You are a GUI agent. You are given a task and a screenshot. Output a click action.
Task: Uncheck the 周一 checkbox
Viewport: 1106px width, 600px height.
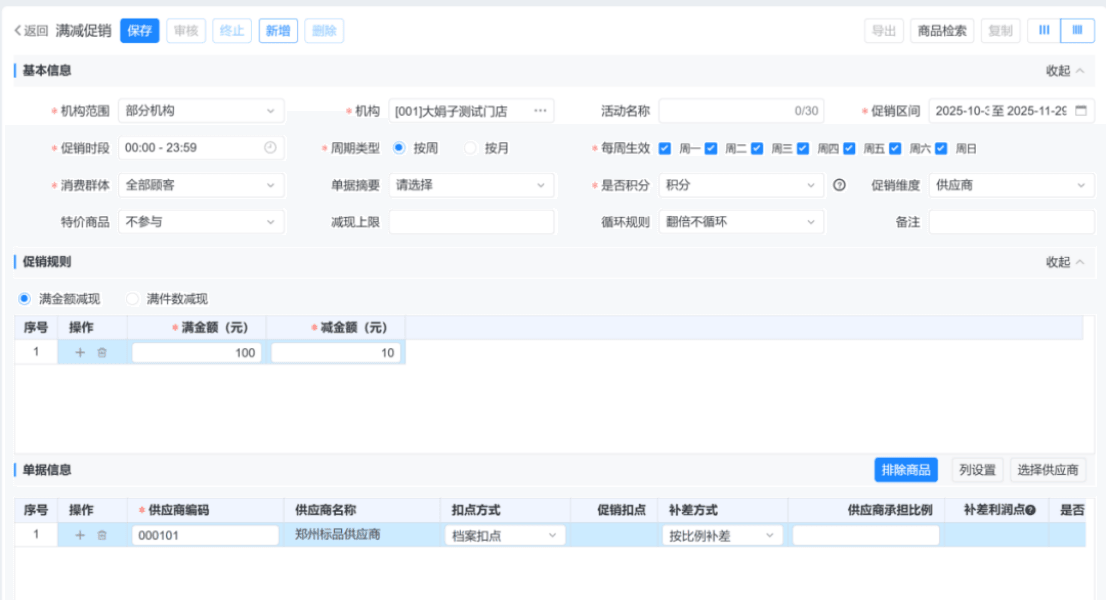665,148
